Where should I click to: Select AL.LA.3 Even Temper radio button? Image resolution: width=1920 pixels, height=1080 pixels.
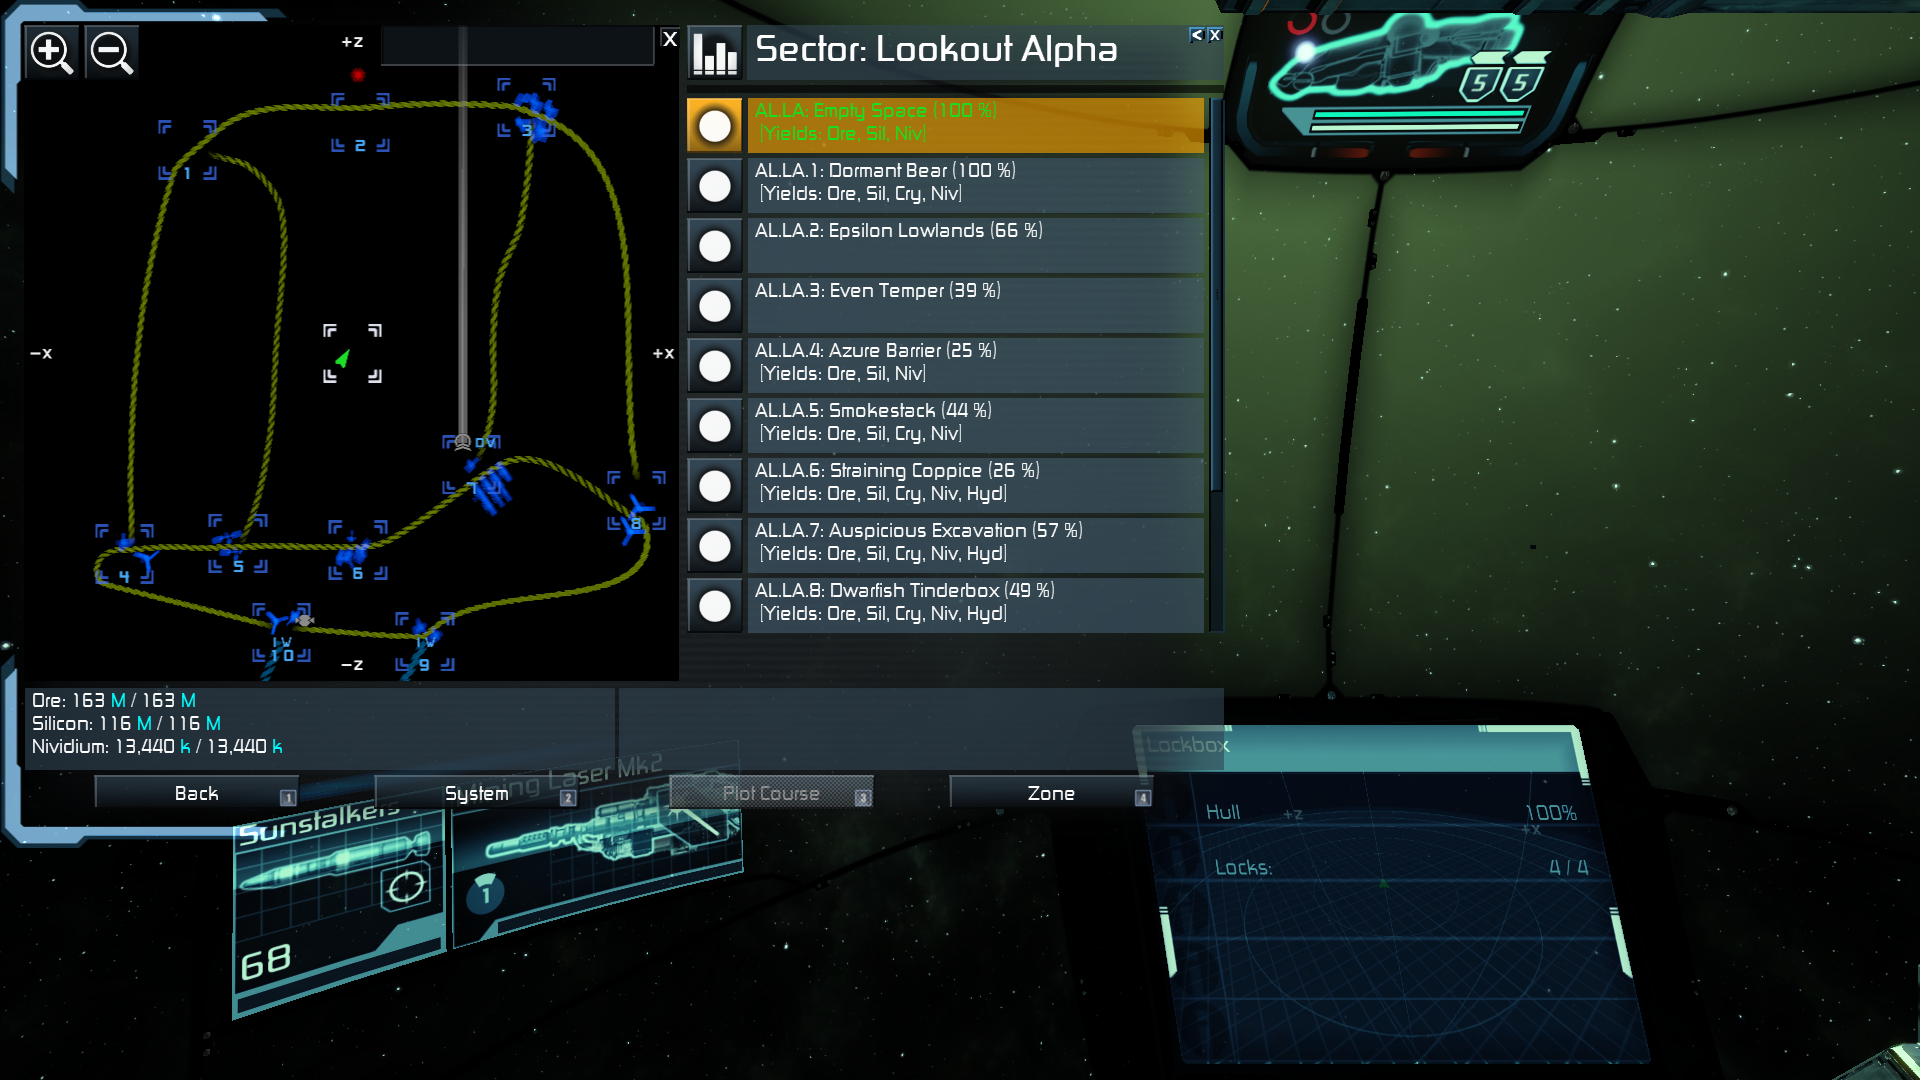point(715,306)
